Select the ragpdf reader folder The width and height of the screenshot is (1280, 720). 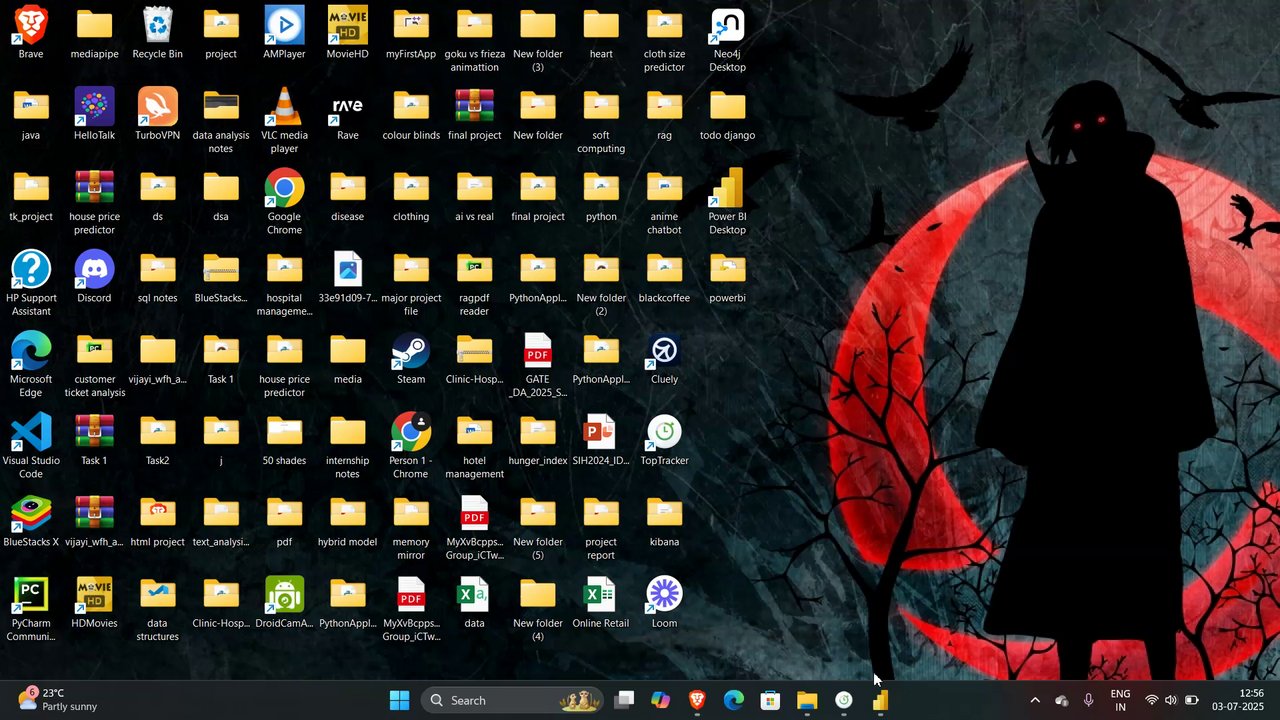(x=474, y=283)
